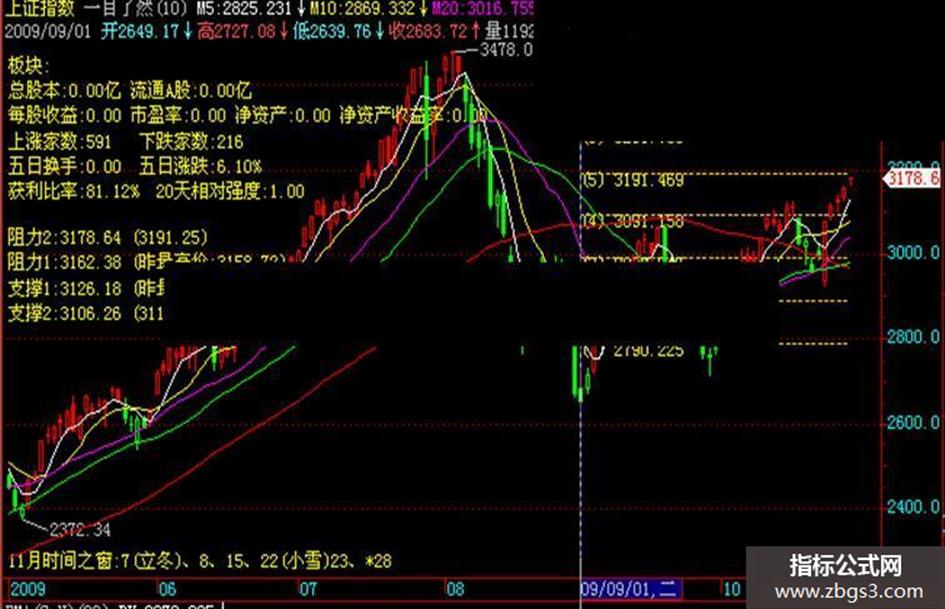This screenshot has height=609, width=945.
Task: Click the 五日涨跌:6.10% value
Action: (200, 166)
